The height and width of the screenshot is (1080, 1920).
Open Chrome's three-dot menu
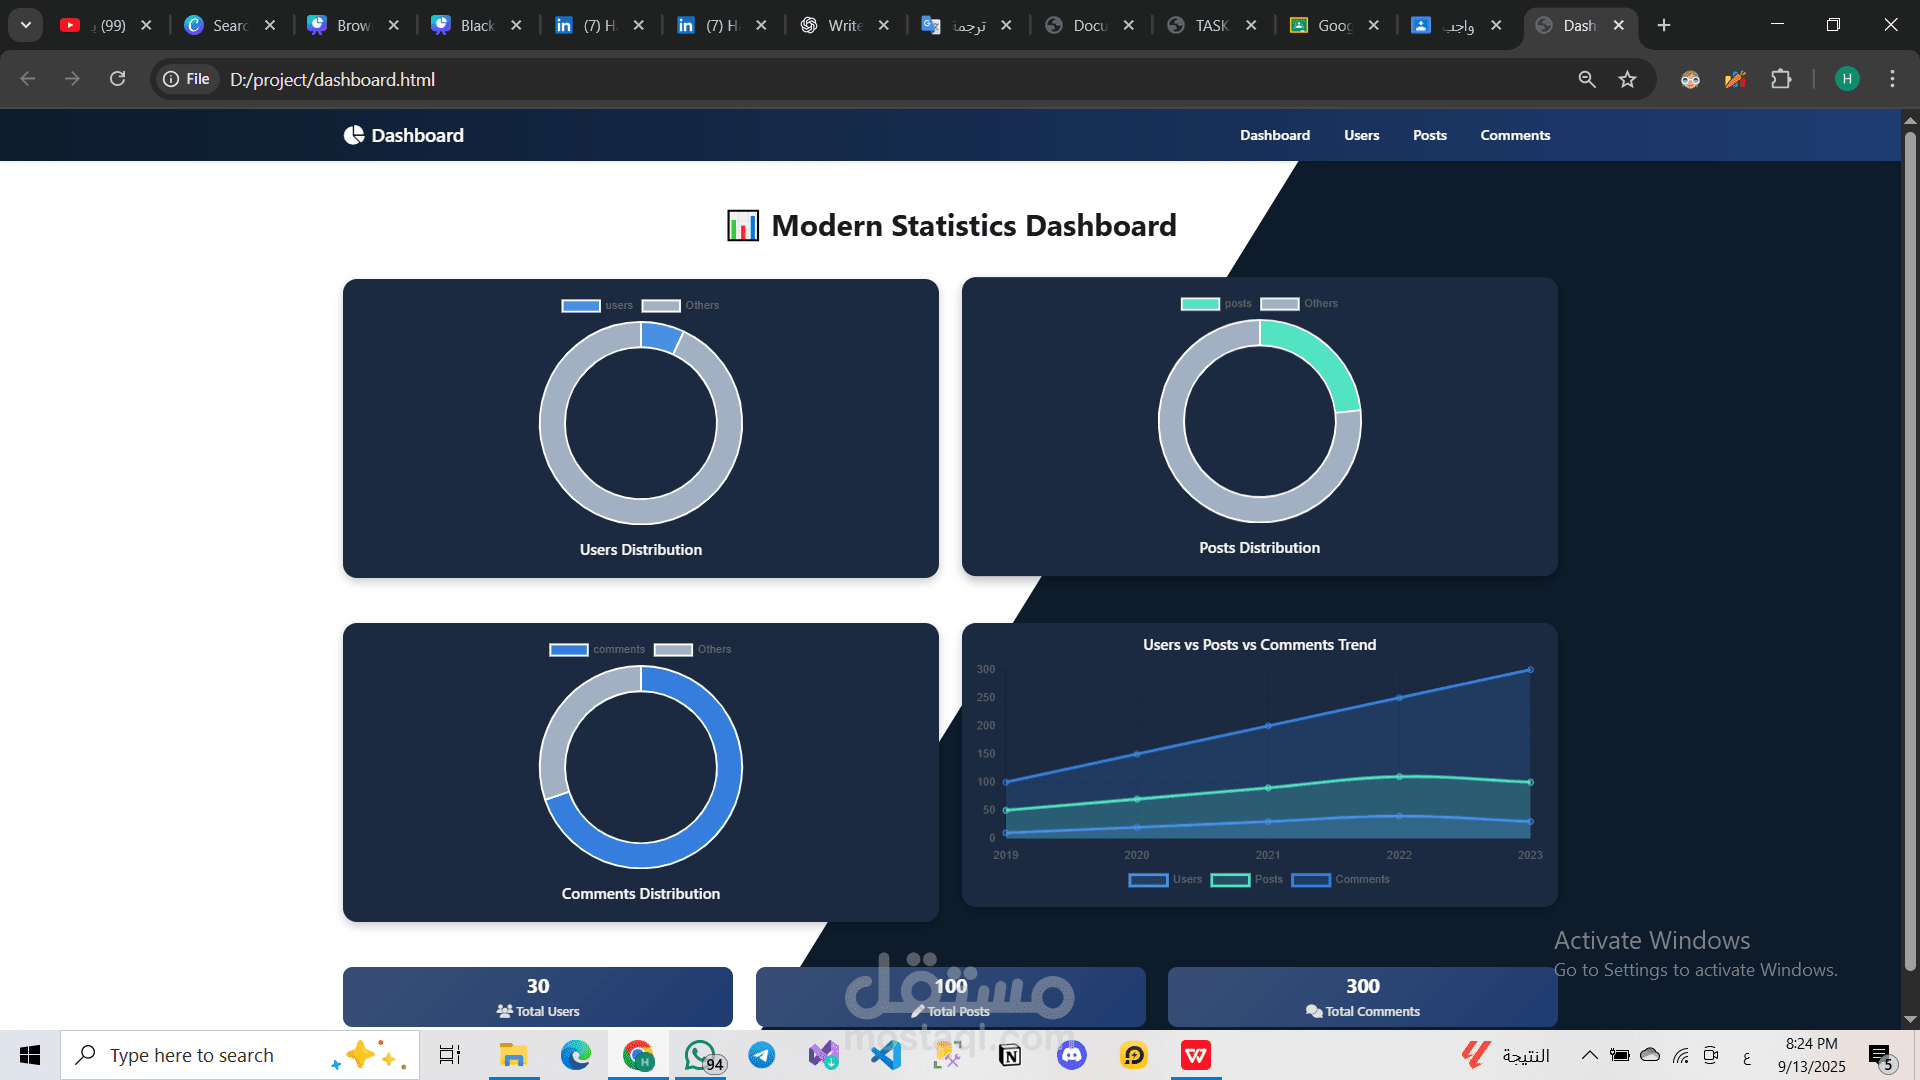[1892, 79]
